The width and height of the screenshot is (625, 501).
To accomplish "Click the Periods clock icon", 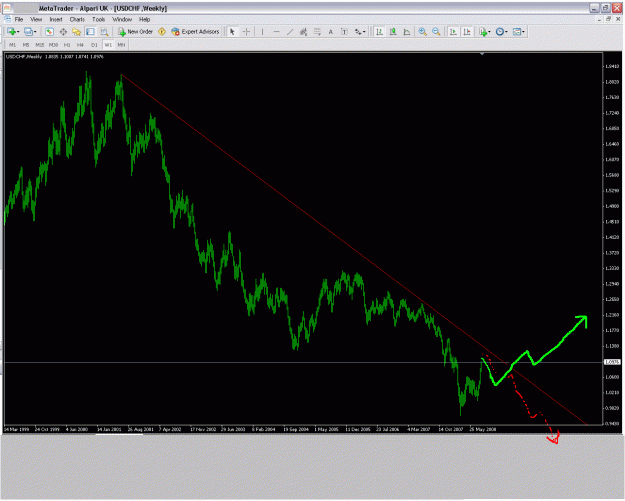I will coord(499,32).
